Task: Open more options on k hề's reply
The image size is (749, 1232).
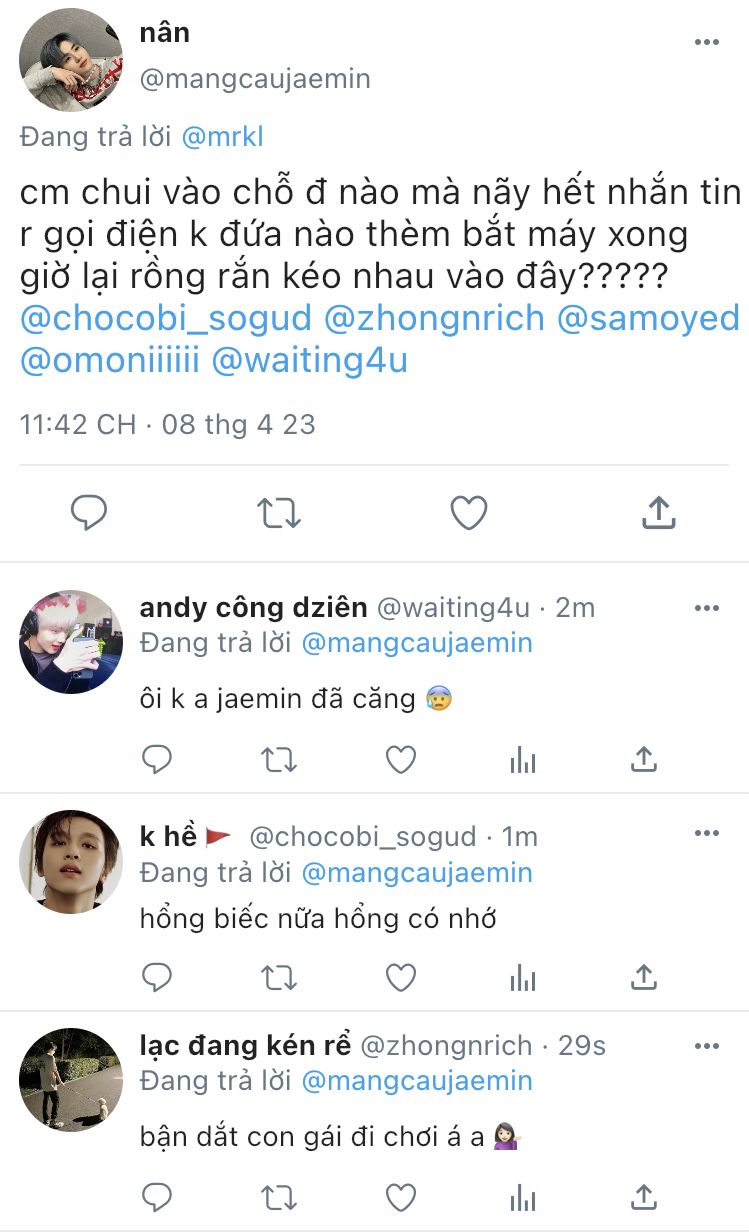Action: [707, 832]
